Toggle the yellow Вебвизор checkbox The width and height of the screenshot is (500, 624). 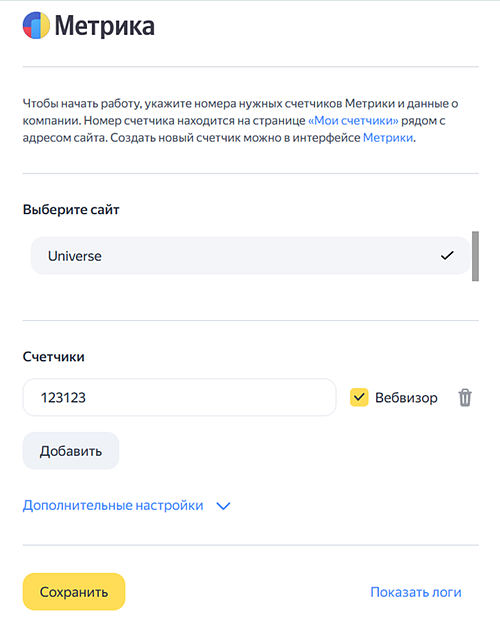pos(359,397)
